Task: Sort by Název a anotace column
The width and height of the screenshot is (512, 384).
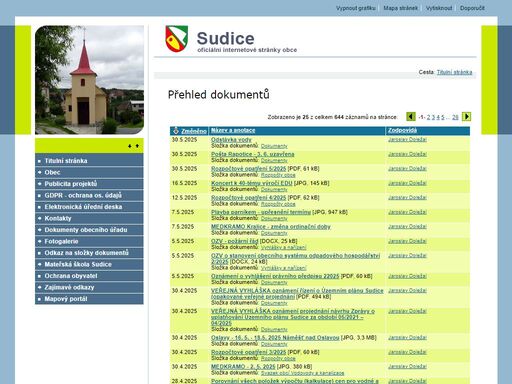Action: point(233,130)
